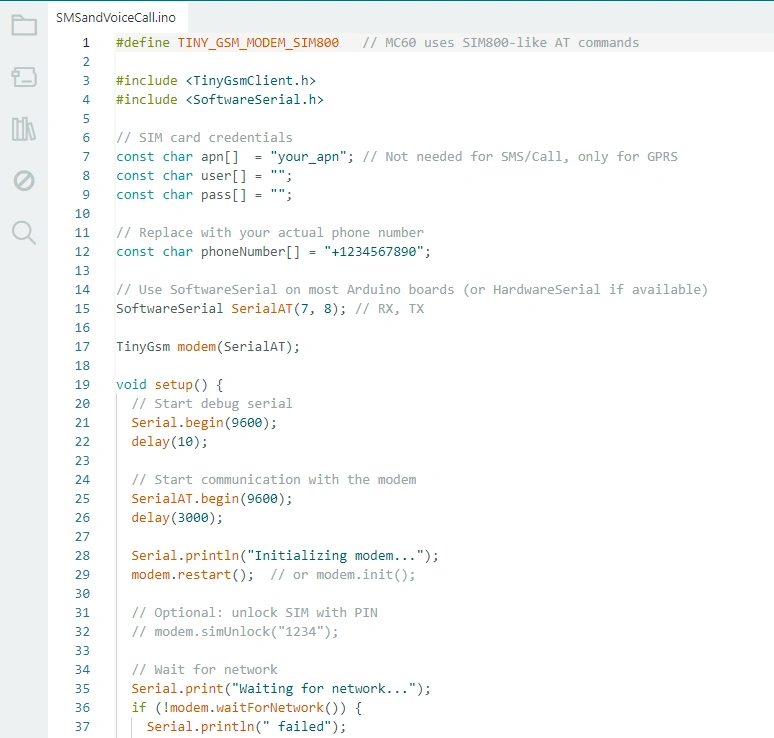Open the Sketchbook folder panel
Image resolution: width=774 pixels, height=738 pixels.
(24, 25)
